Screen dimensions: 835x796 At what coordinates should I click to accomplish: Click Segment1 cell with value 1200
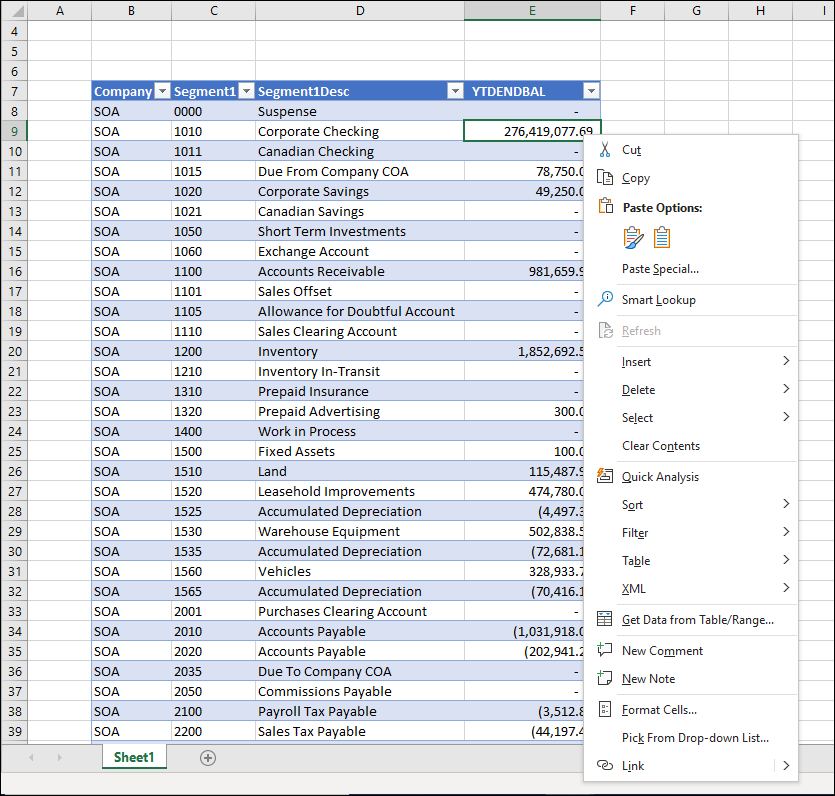[214, 351]
